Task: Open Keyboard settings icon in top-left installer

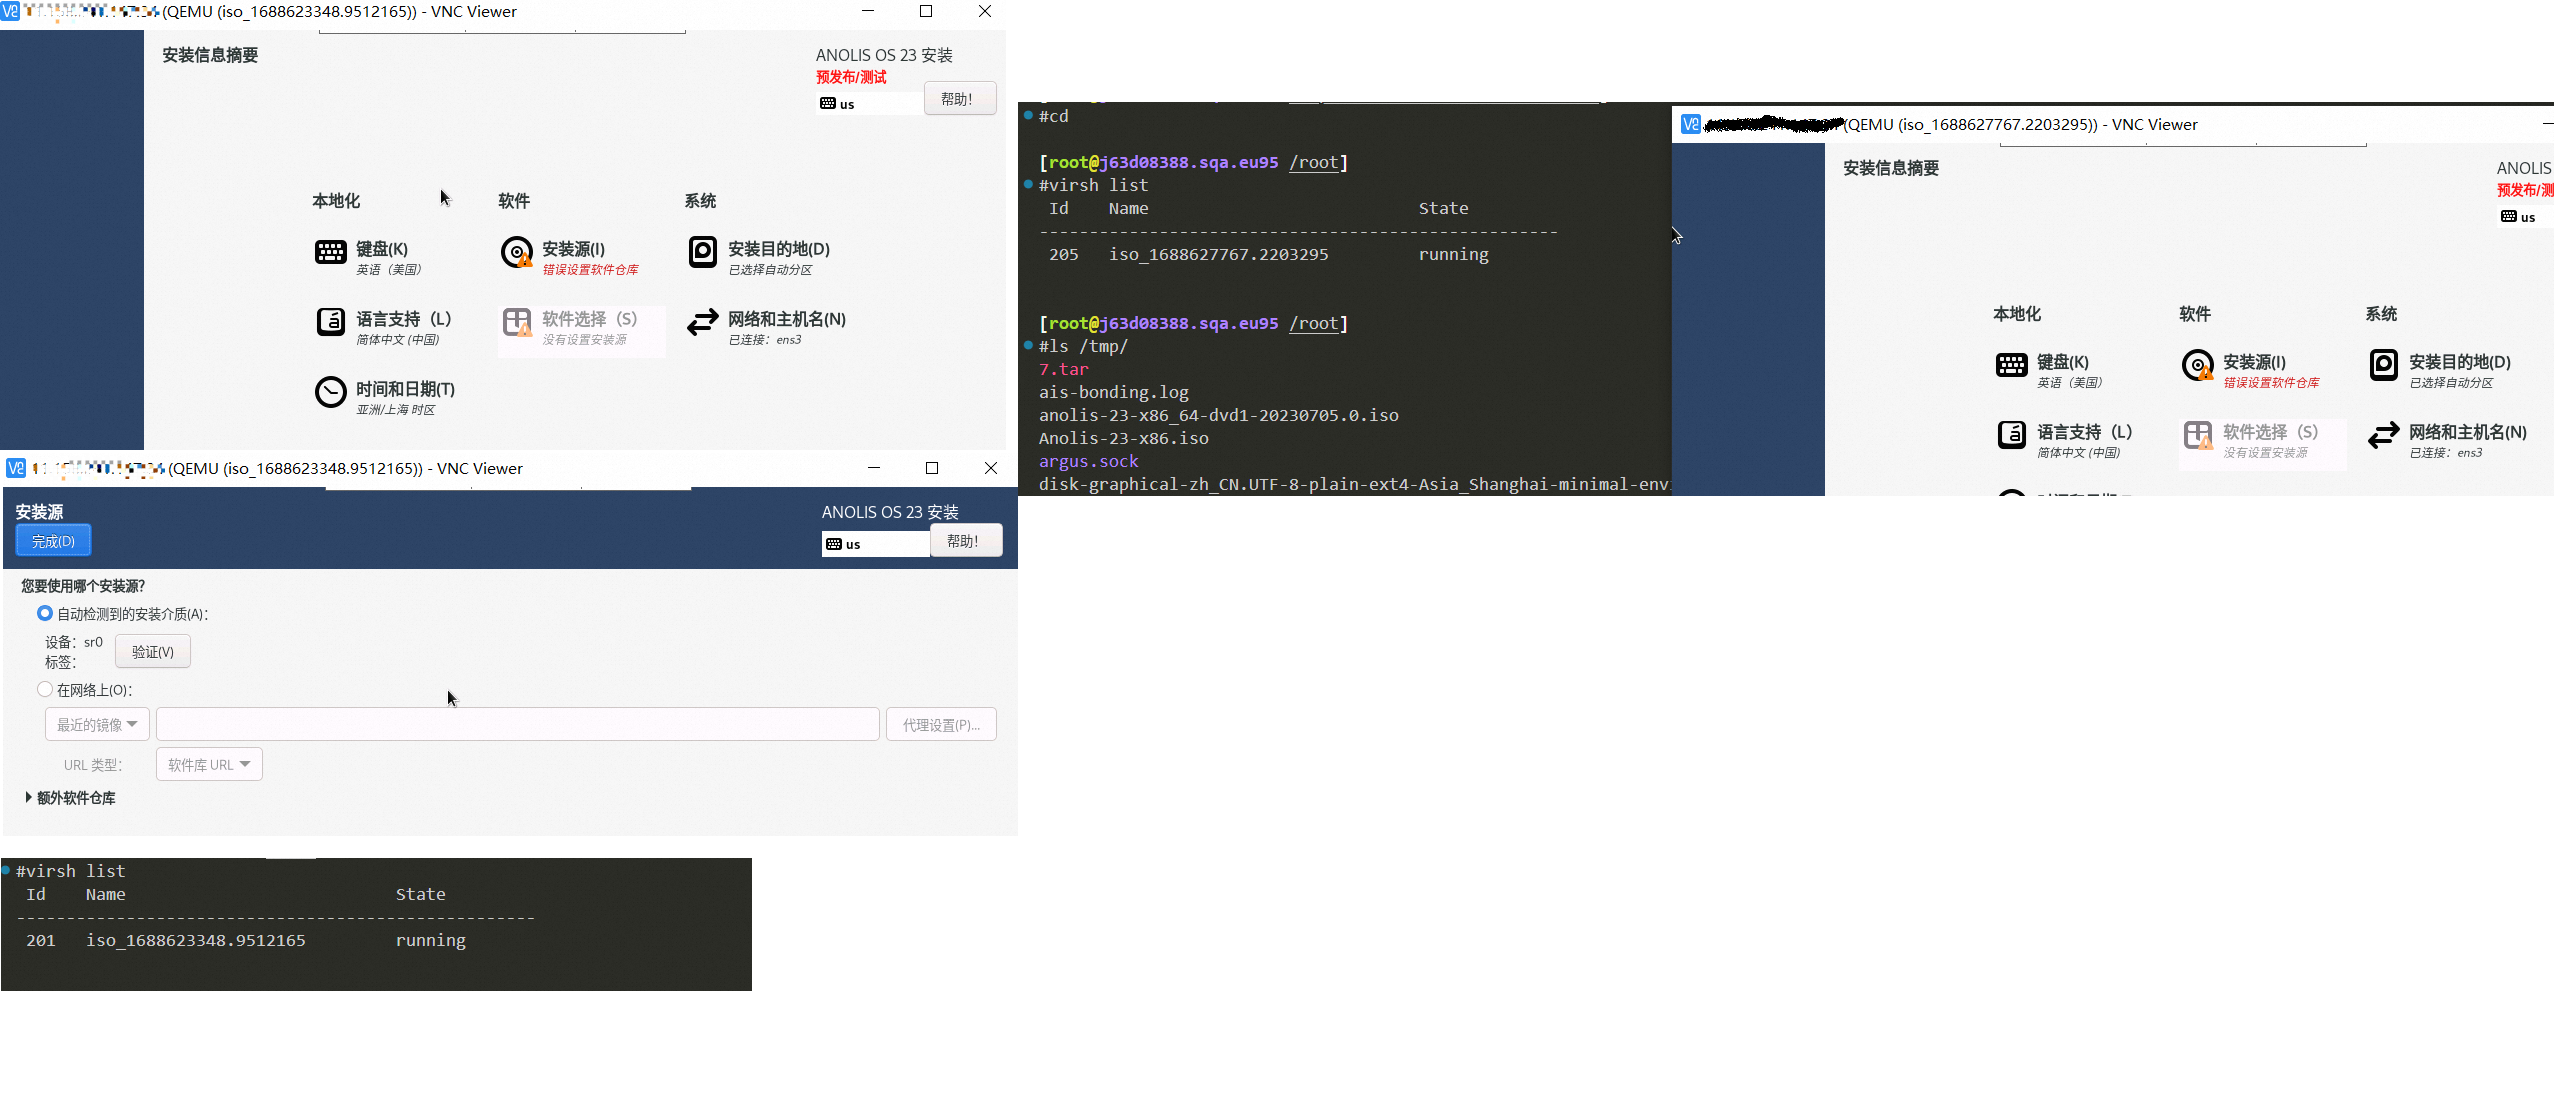Action: 330,252
